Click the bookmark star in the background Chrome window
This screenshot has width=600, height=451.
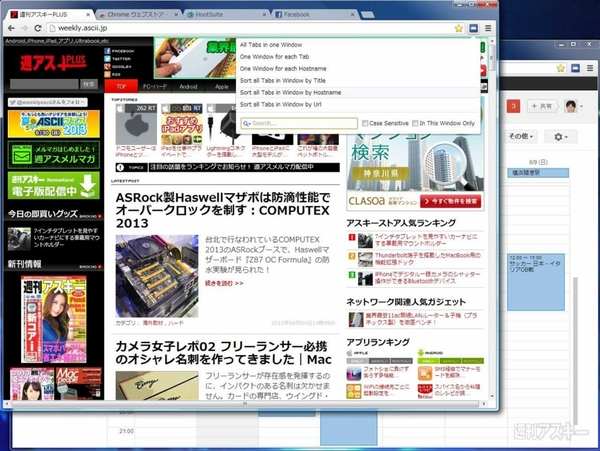[561, 68]
